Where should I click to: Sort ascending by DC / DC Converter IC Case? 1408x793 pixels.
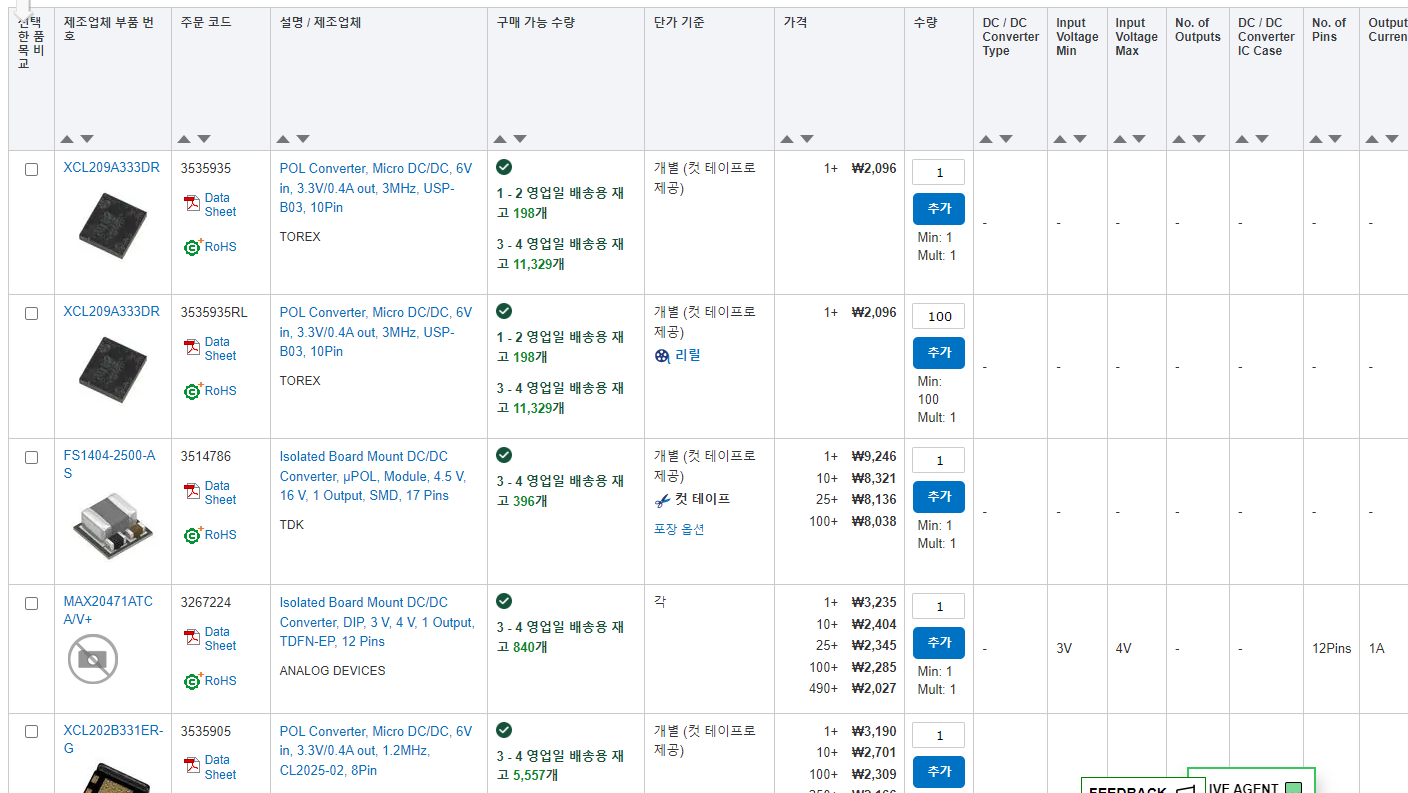[1242, 139]
